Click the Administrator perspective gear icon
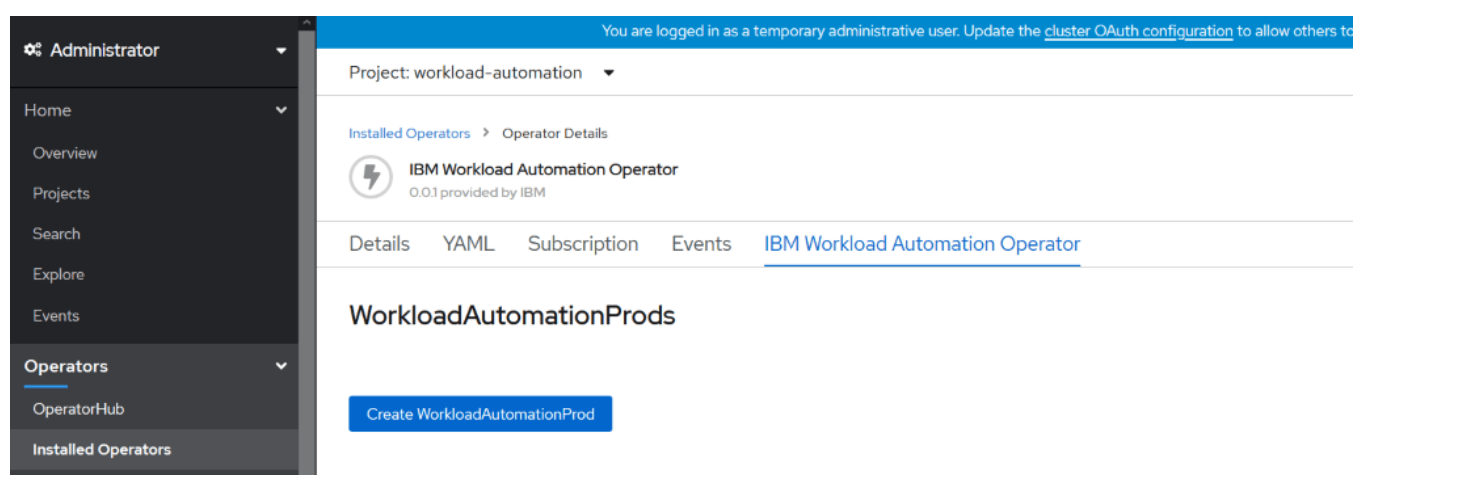 33,50
